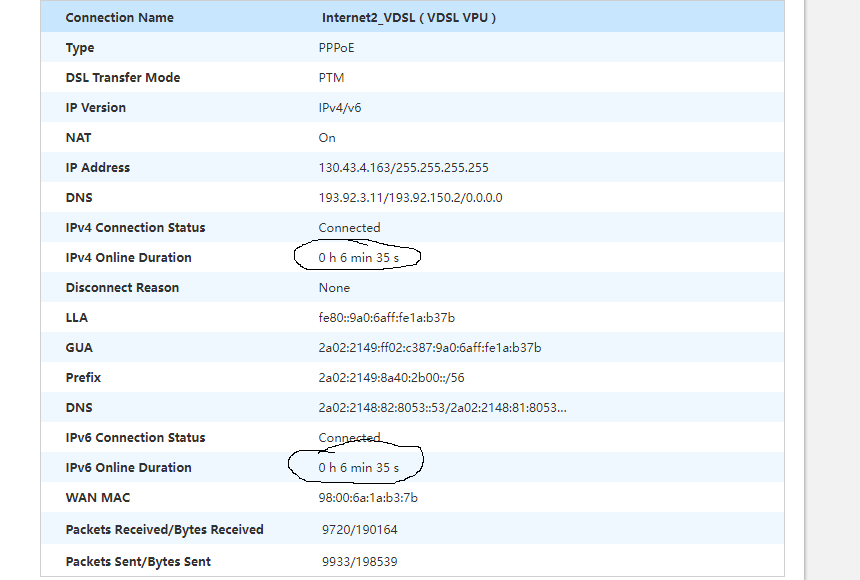
Task: Click the NAT row label
Action: click(78, 138)
